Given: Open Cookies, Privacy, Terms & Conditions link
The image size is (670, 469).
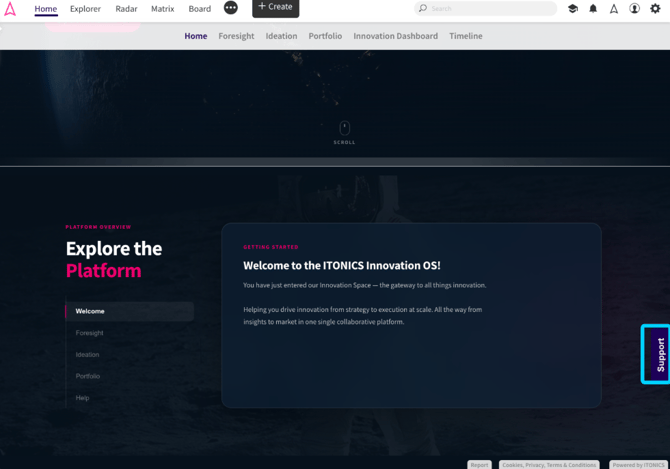Looking at the screenshot, I should click(549, 465).
